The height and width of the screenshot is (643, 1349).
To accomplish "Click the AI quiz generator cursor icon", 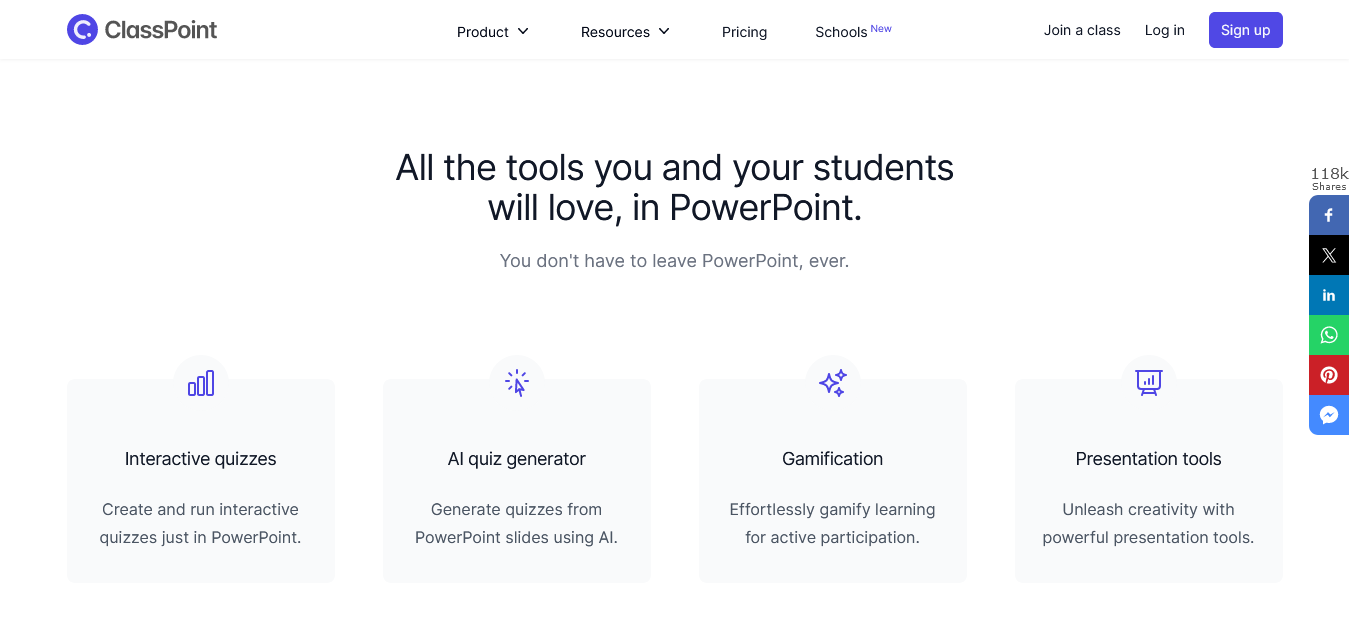I will [517, 383].
